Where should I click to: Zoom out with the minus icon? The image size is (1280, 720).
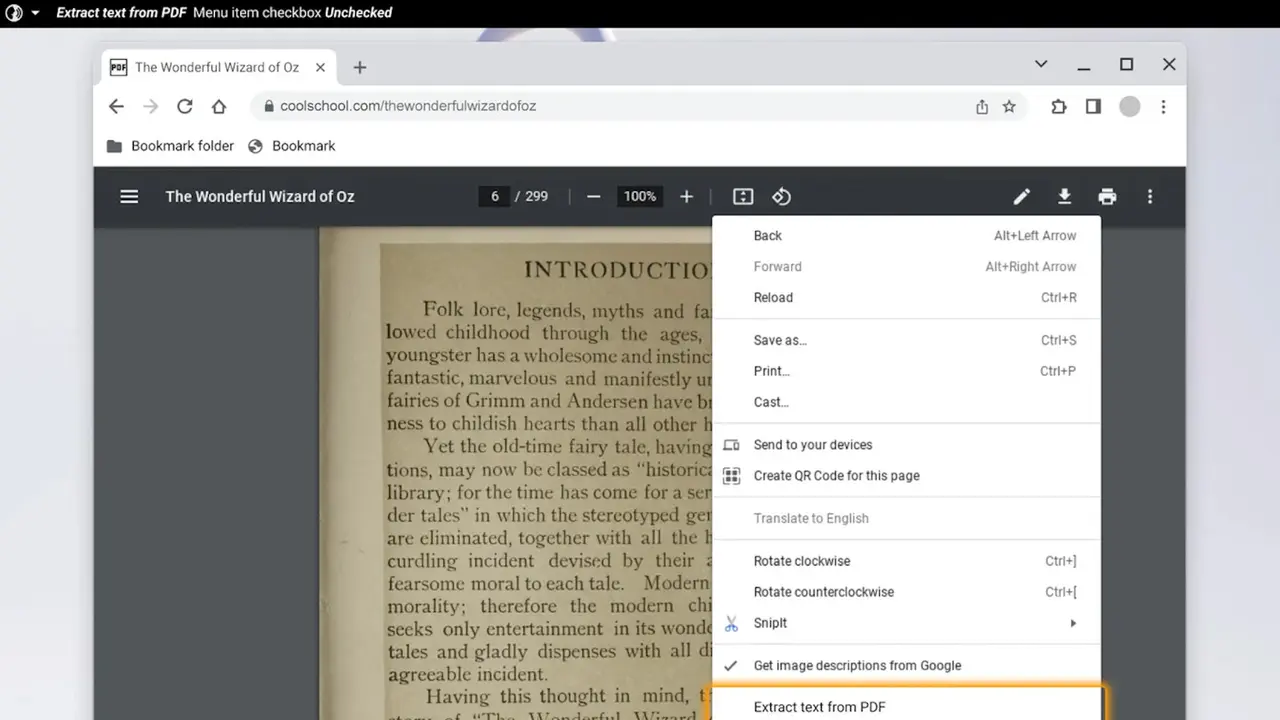[593, 196]
